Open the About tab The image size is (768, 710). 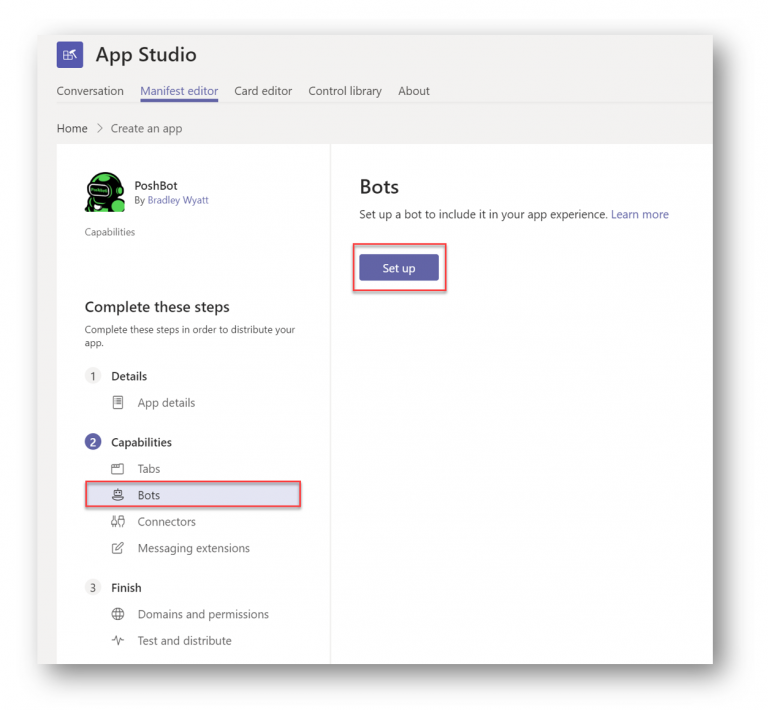(414, 91)
